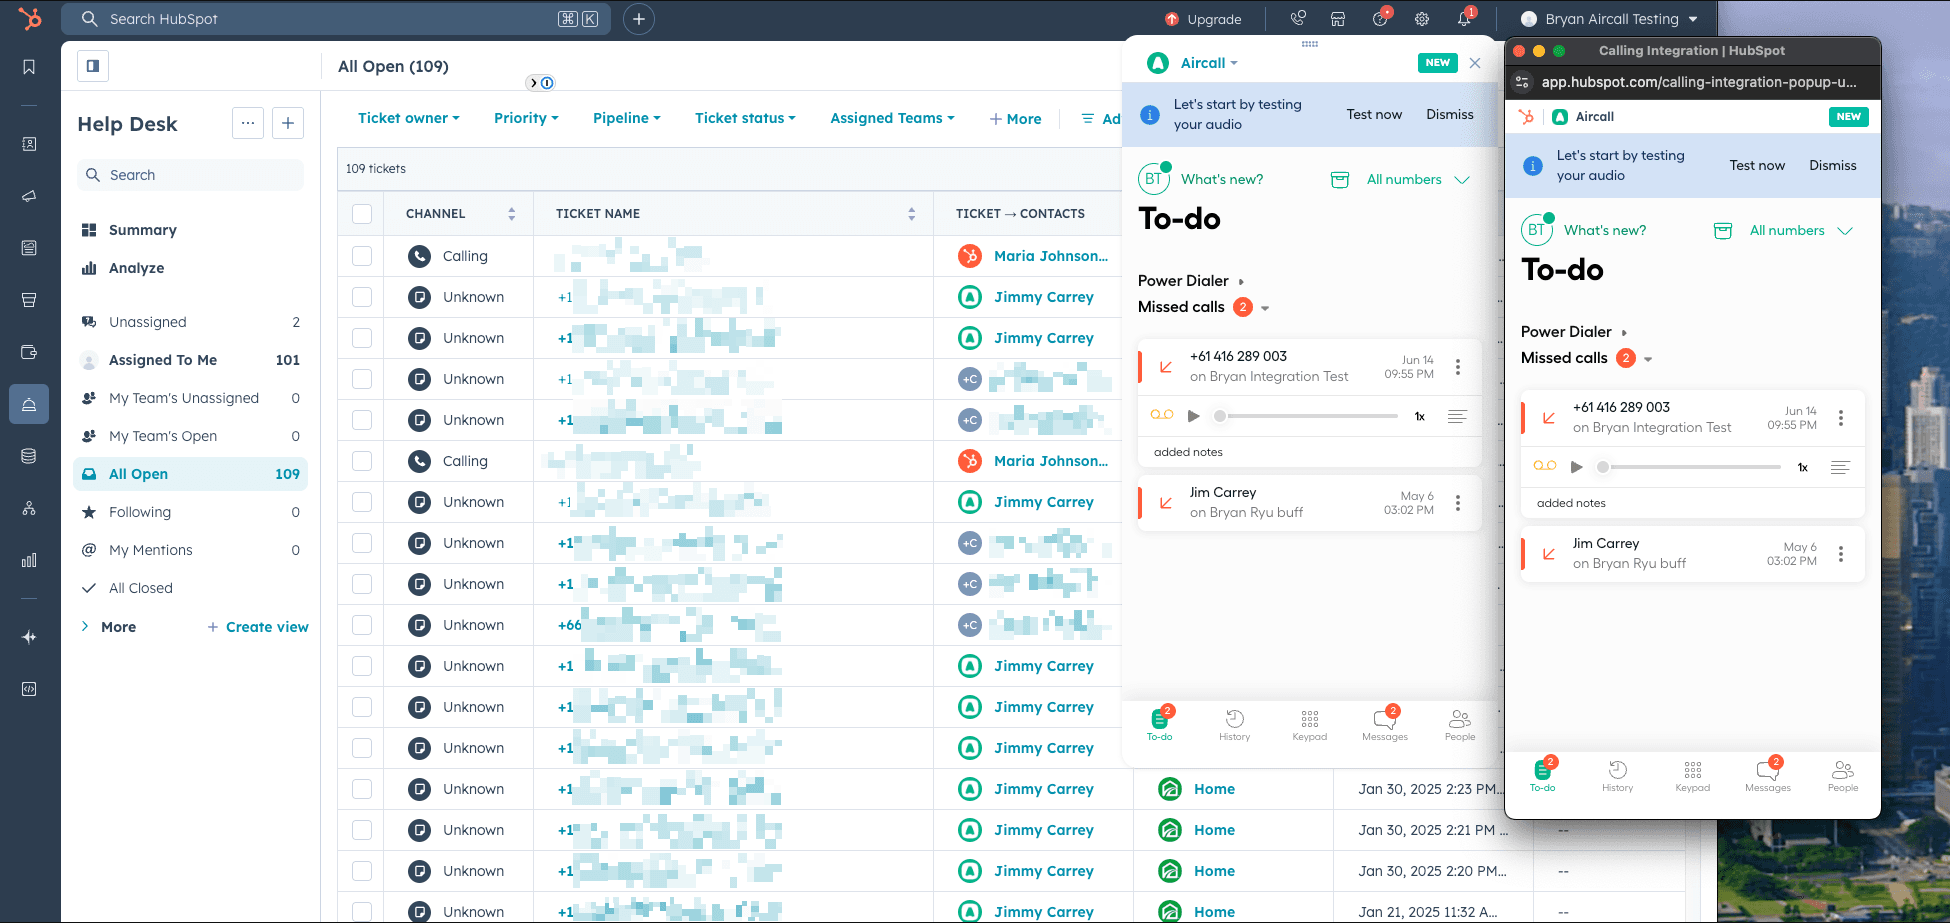The height and width of the screenshot is (923, 1950).
Task: Play the voicemail recording for +61 416 289 003
Action: 1193,415
